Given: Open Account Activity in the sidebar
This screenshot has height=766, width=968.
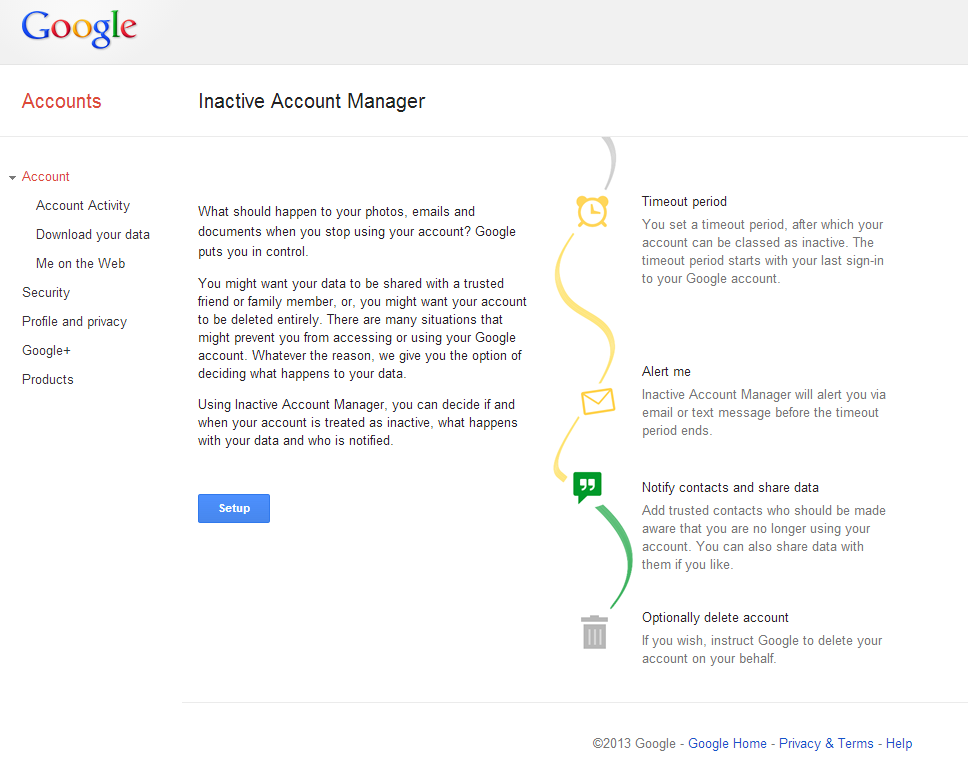Looking at the screenshot, I should click(83, 206).
